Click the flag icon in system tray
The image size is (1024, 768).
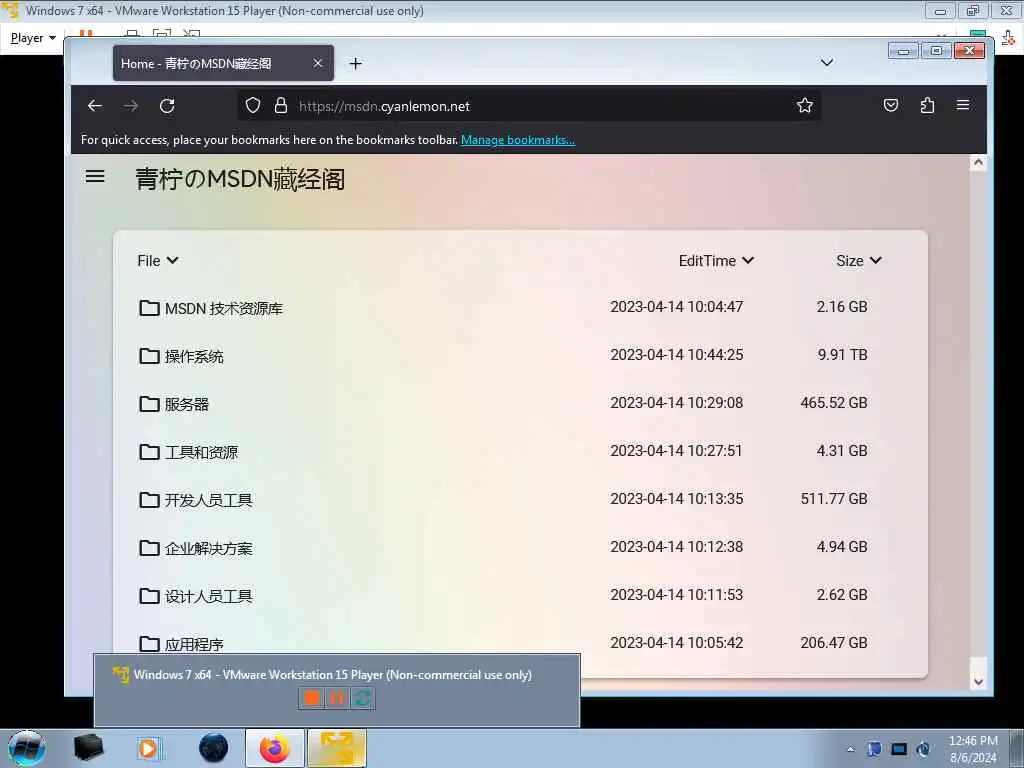click(874, 749)
